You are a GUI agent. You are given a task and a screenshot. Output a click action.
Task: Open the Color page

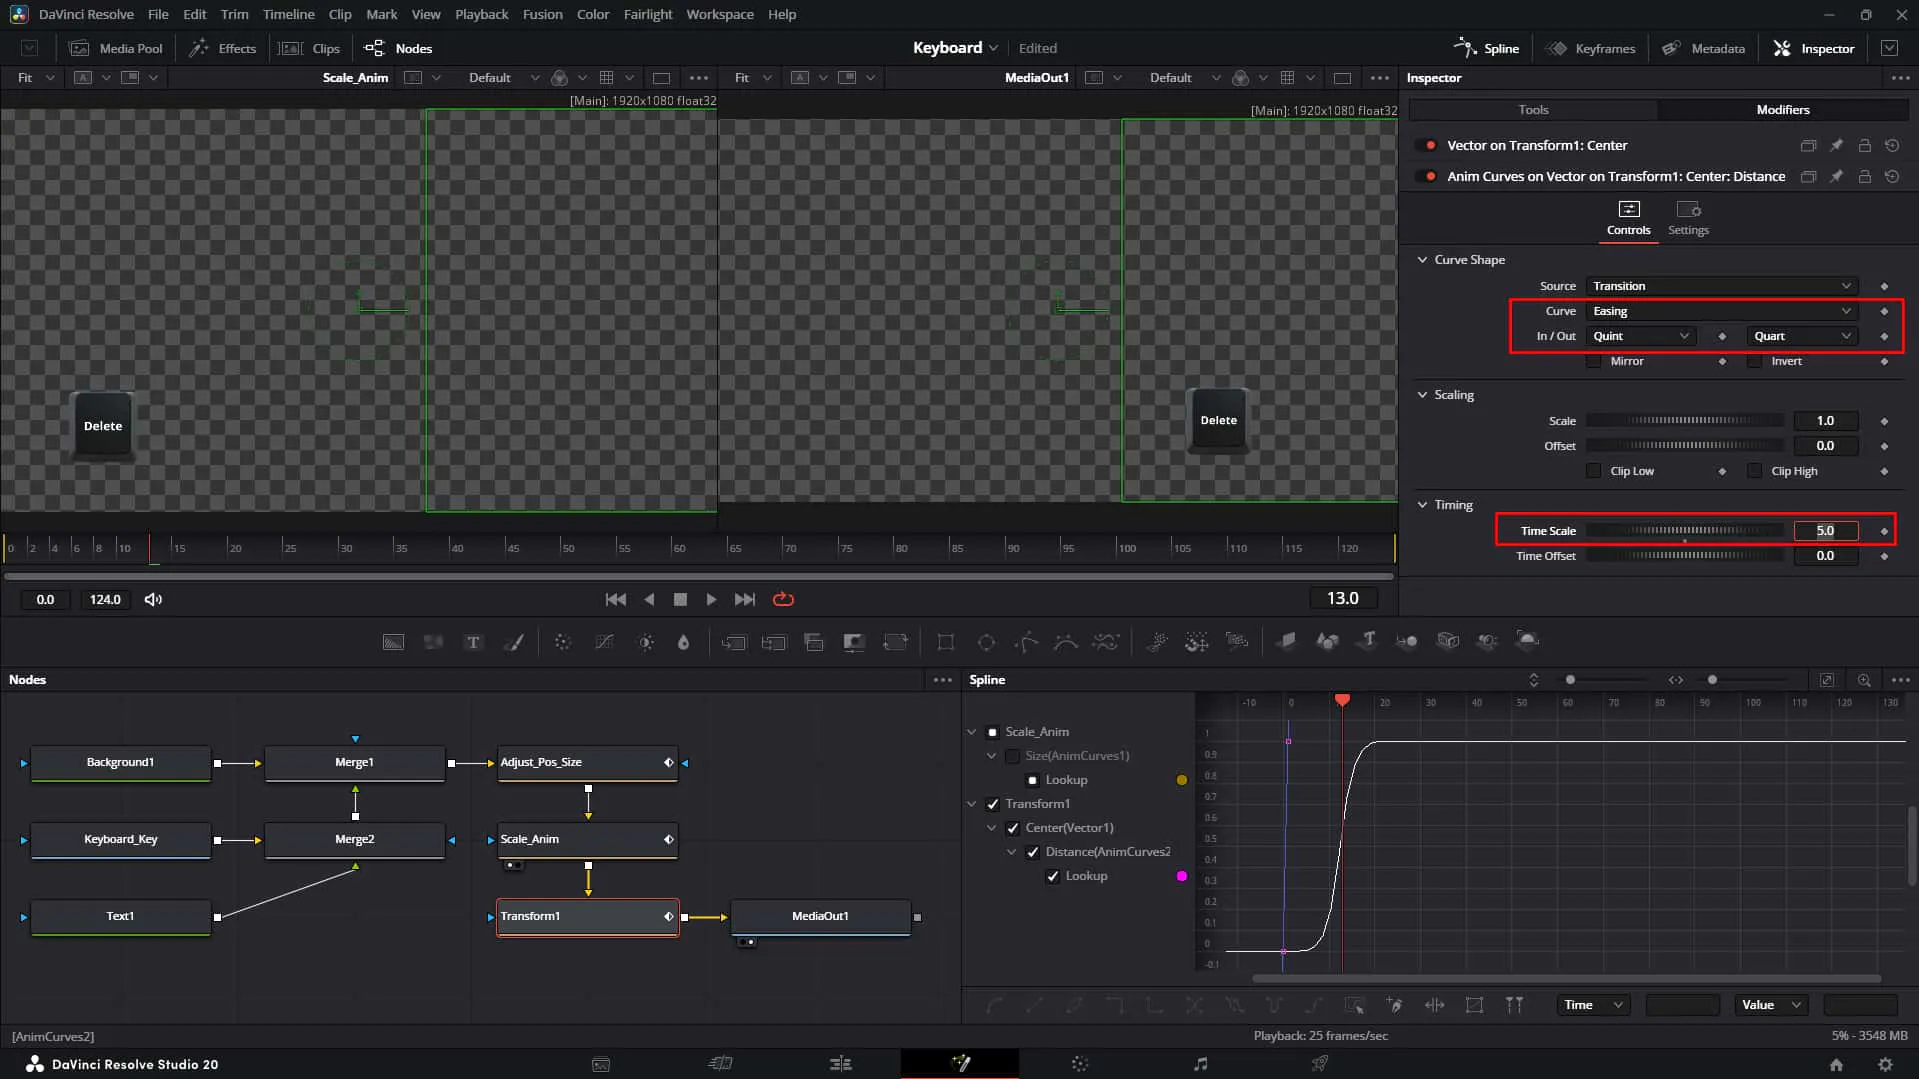point(1080,1064)
